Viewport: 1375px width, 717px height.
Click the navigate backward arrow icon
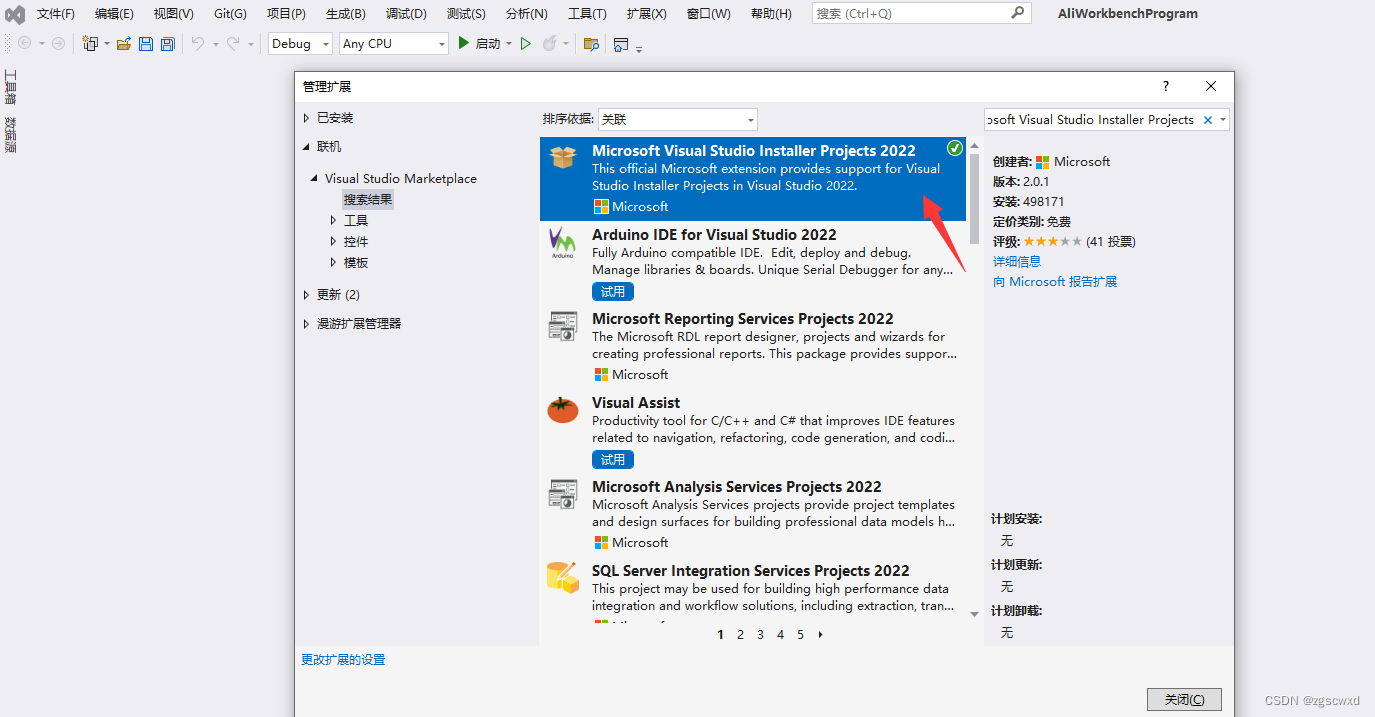click(x=25, y=44)
